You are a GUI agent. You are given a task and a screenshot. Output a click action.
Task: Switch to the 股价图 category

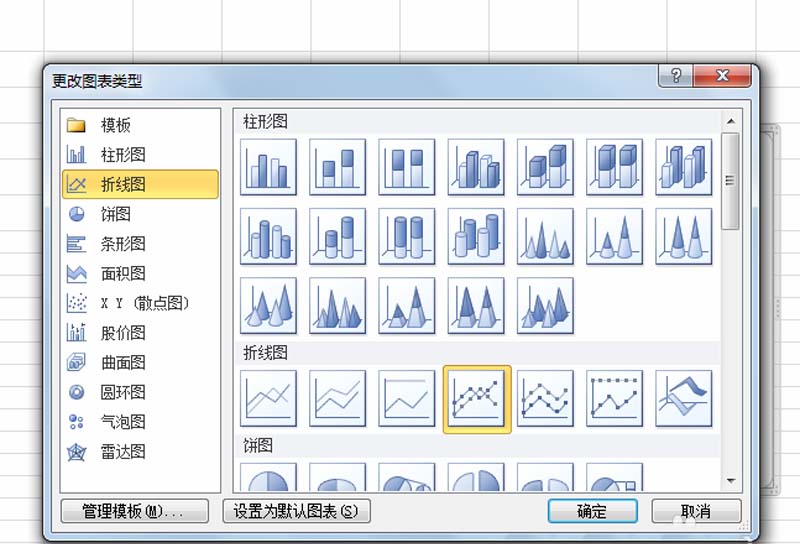[140, 333]
